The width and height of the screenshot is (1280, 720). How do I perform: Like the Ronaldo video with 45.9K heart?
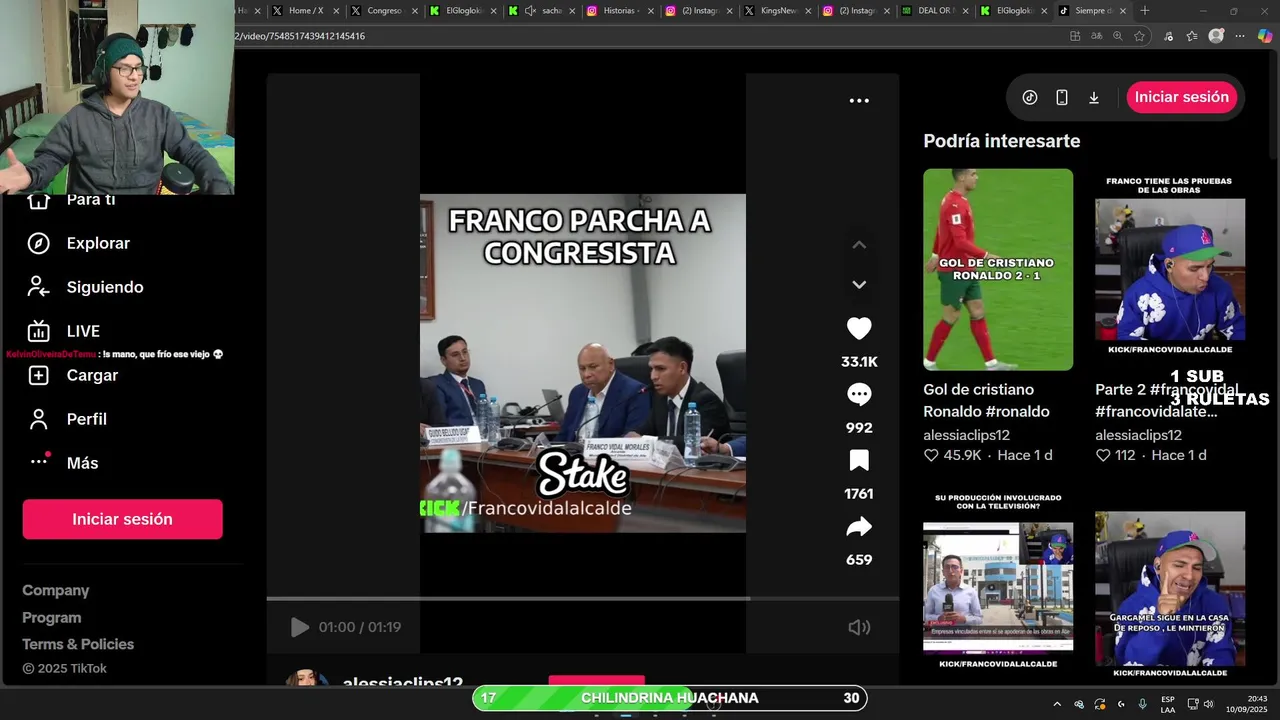[931, 455]
